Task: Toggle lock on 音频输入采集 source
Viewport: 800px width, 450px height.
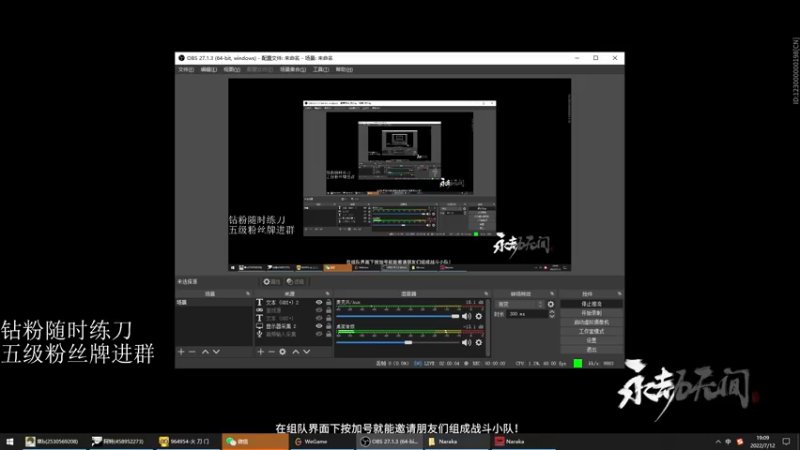Action: (x=329, y=334)
